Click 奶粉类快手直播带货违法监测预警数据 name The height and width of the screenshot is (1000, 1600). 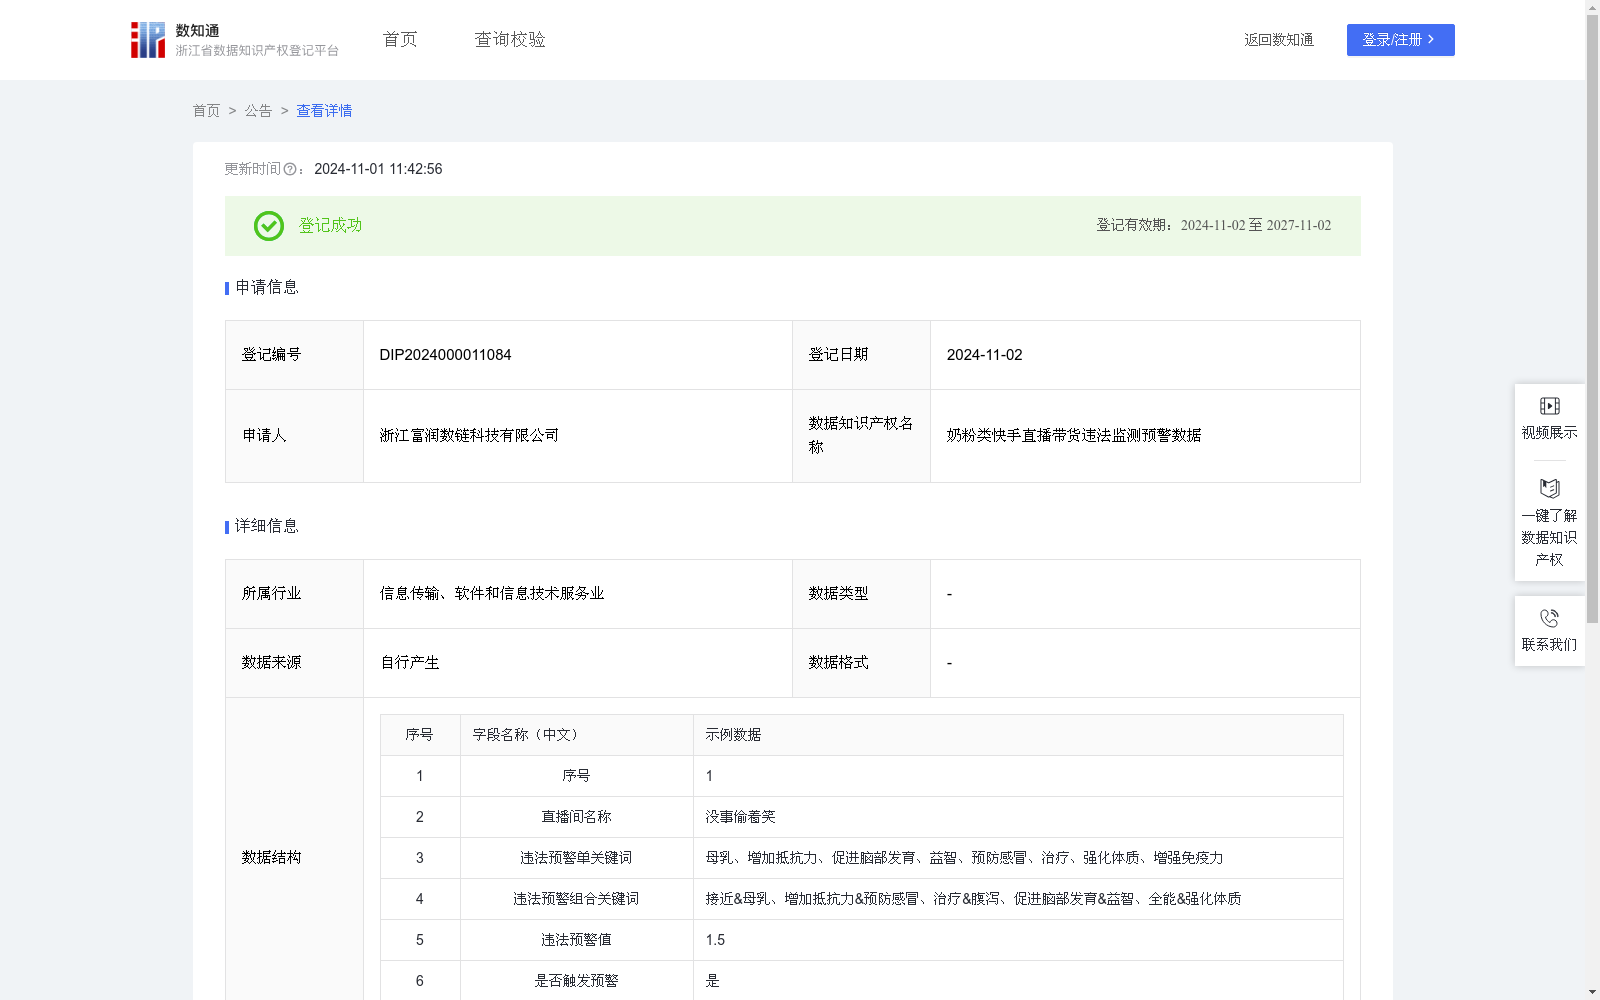(x=1074, y=436)
